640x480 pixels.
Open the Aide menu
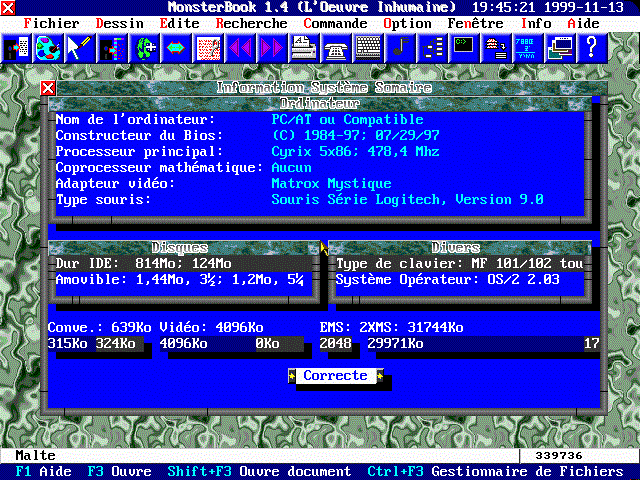coord(584,24)
